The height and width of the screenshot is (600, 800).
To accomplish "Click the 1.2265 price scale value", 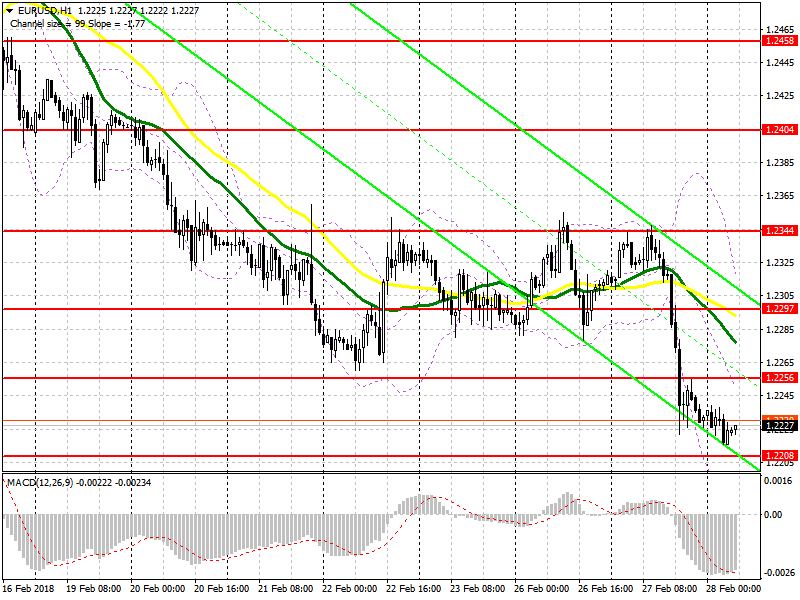I will click(x=780, y=363).
